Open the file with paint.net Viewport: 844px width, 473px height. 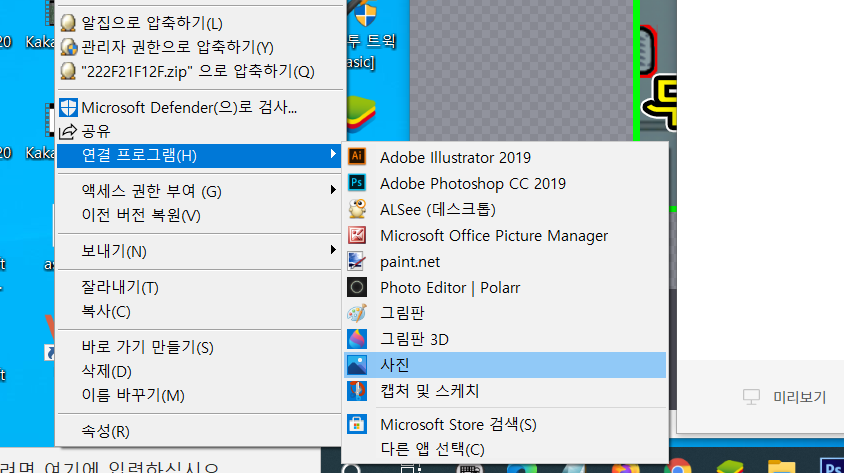tap(505, 262)
